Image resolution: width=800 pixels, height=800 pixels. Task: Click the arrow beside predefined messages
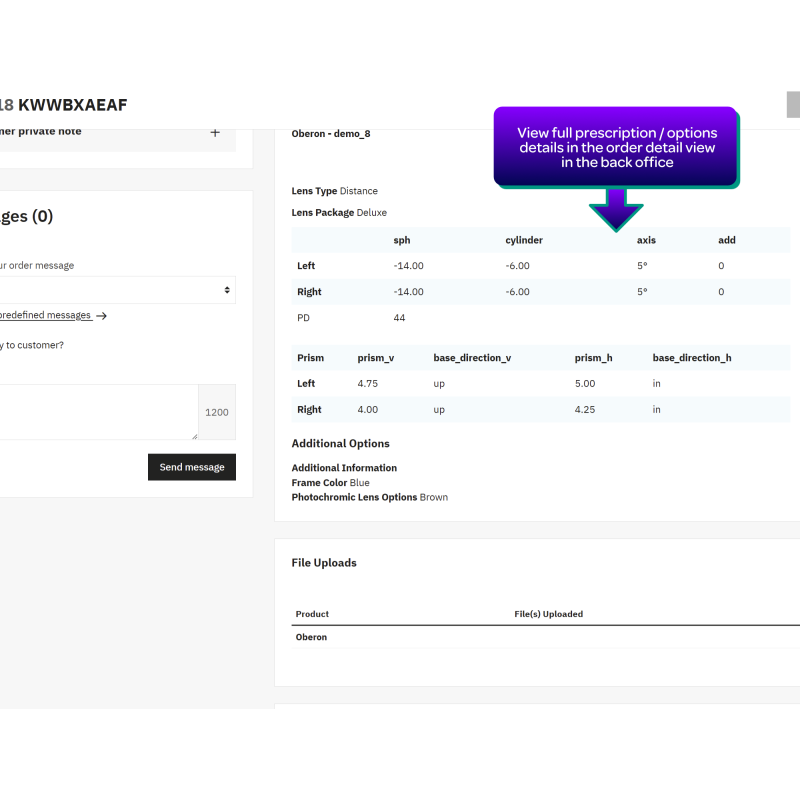pos(101,316)
